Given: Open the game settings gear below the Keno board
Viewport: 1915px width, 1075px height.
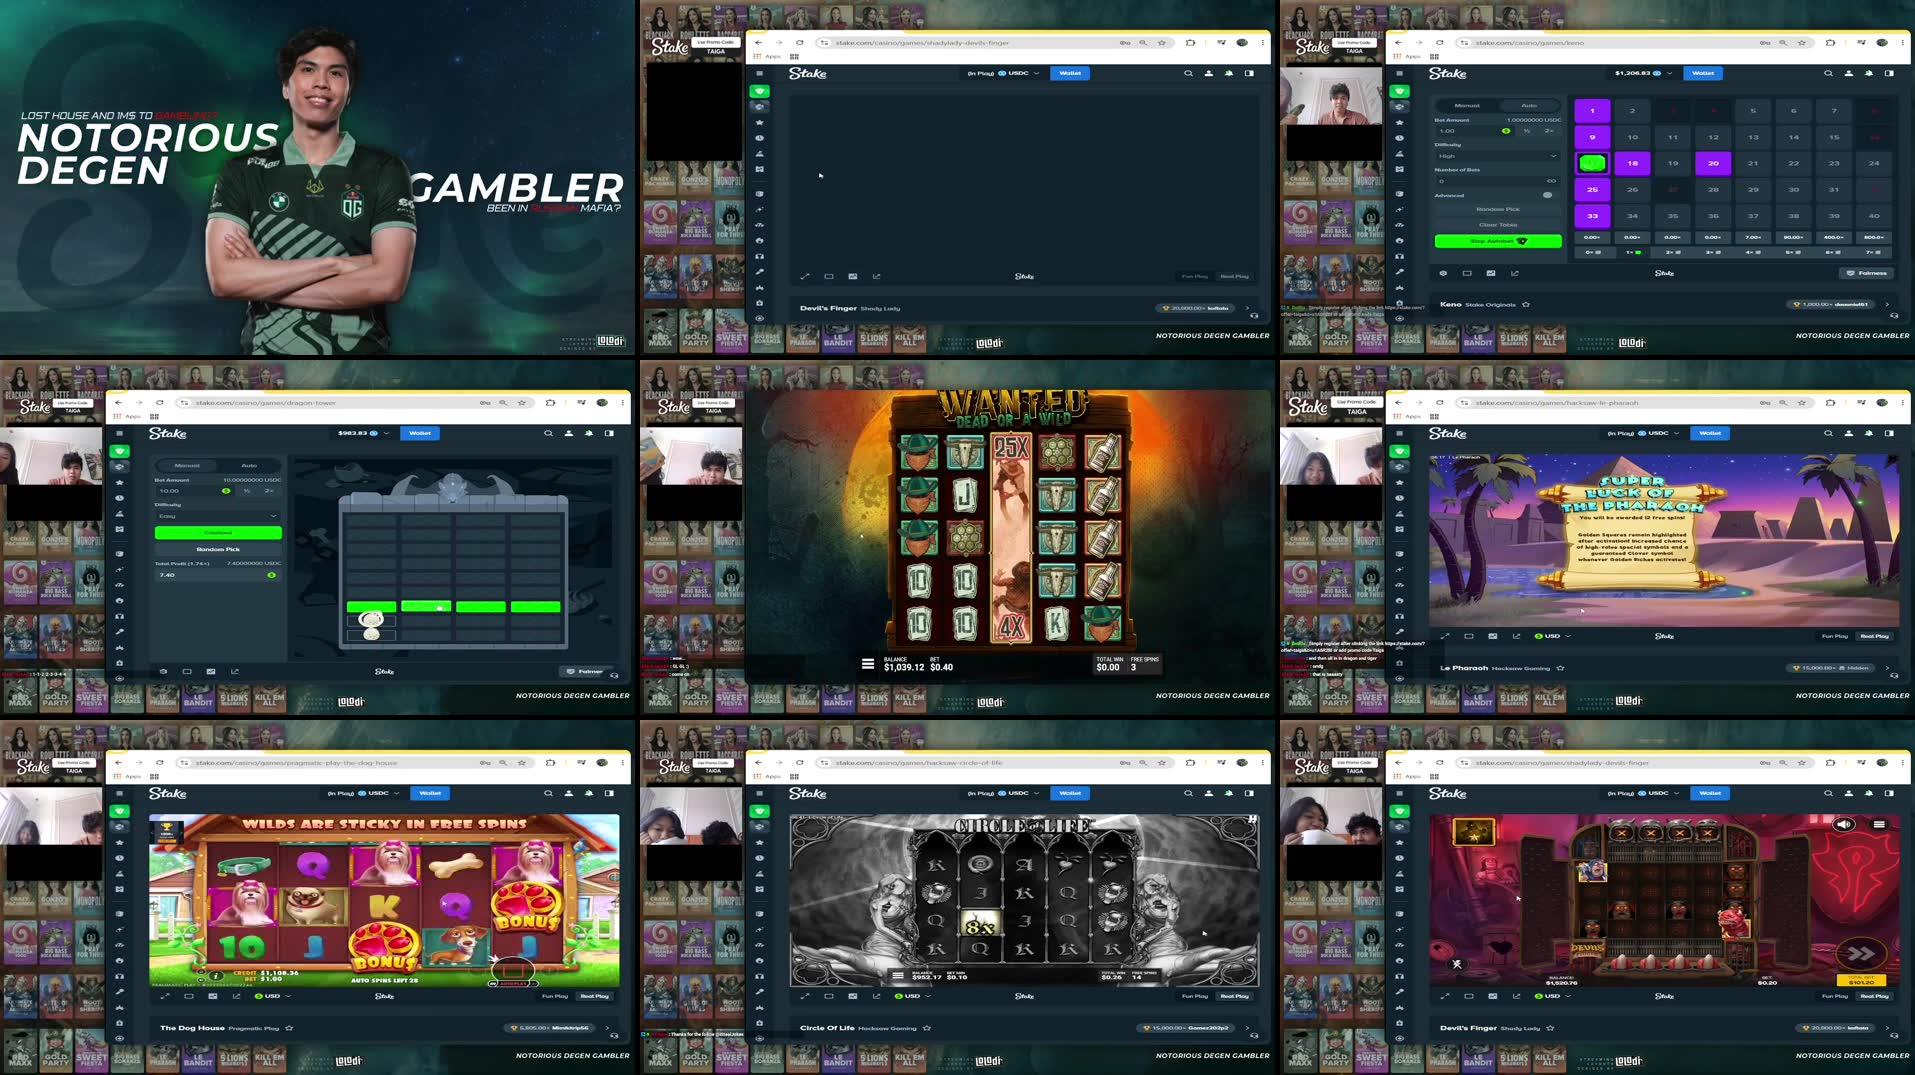Looking at the screenshot, I should pyautogui.click(x=1443, y=273).
